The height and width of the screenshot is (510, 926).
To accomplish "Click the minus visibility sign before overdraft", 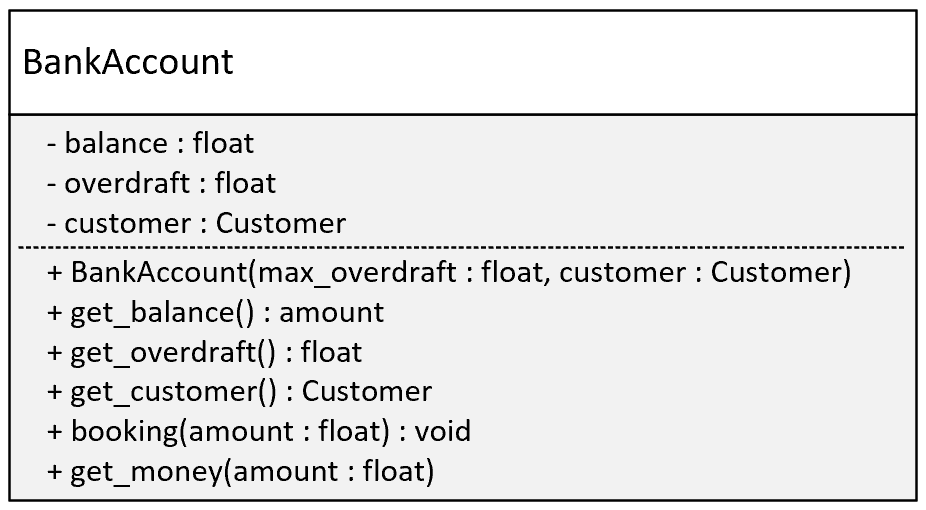I will [x=52, y=184].
